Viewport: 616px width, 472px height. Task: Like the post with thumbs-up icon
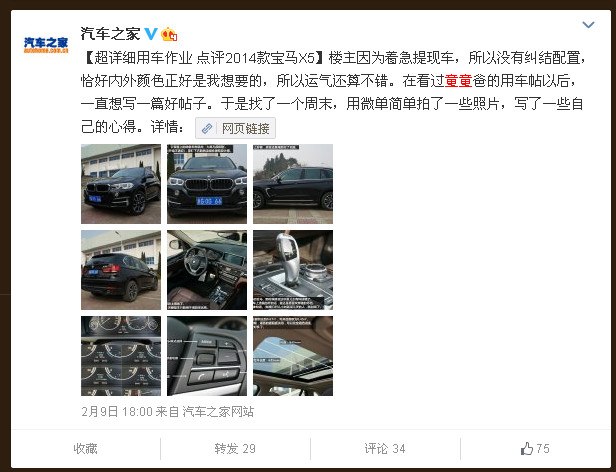tap(535, 448)
